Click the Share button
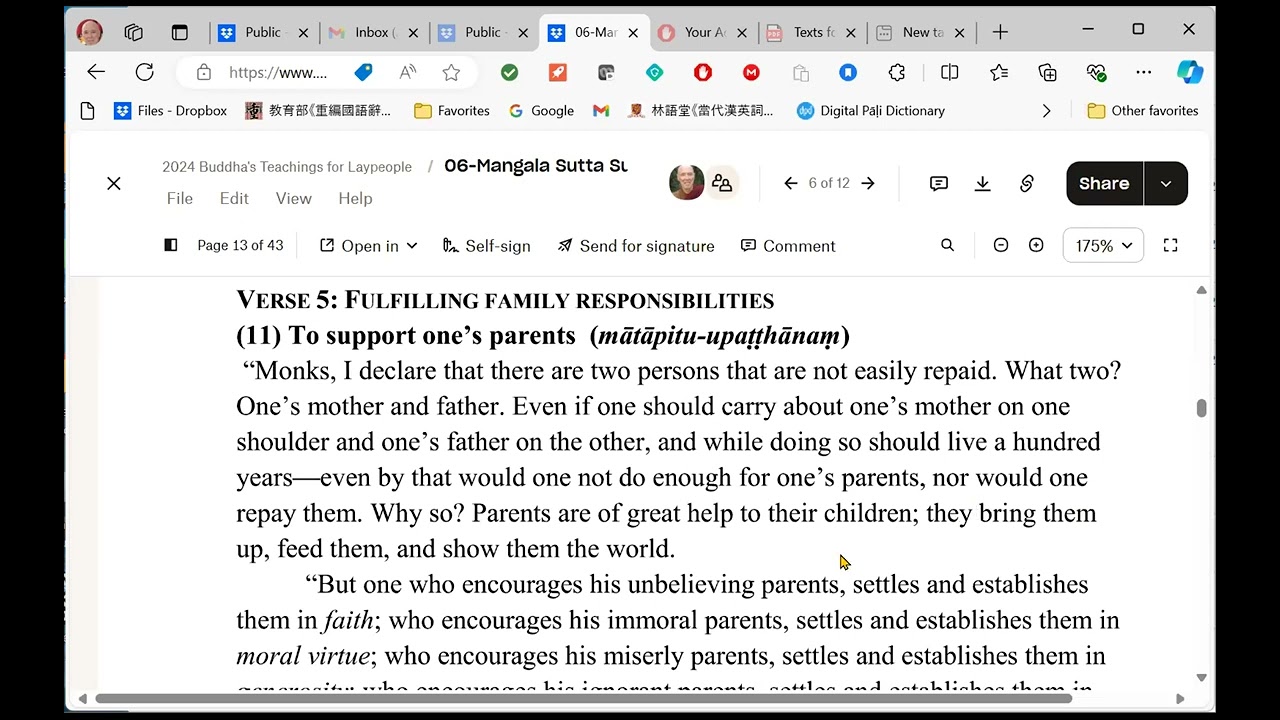The image size is (1280, 720). pos(1104,183)
